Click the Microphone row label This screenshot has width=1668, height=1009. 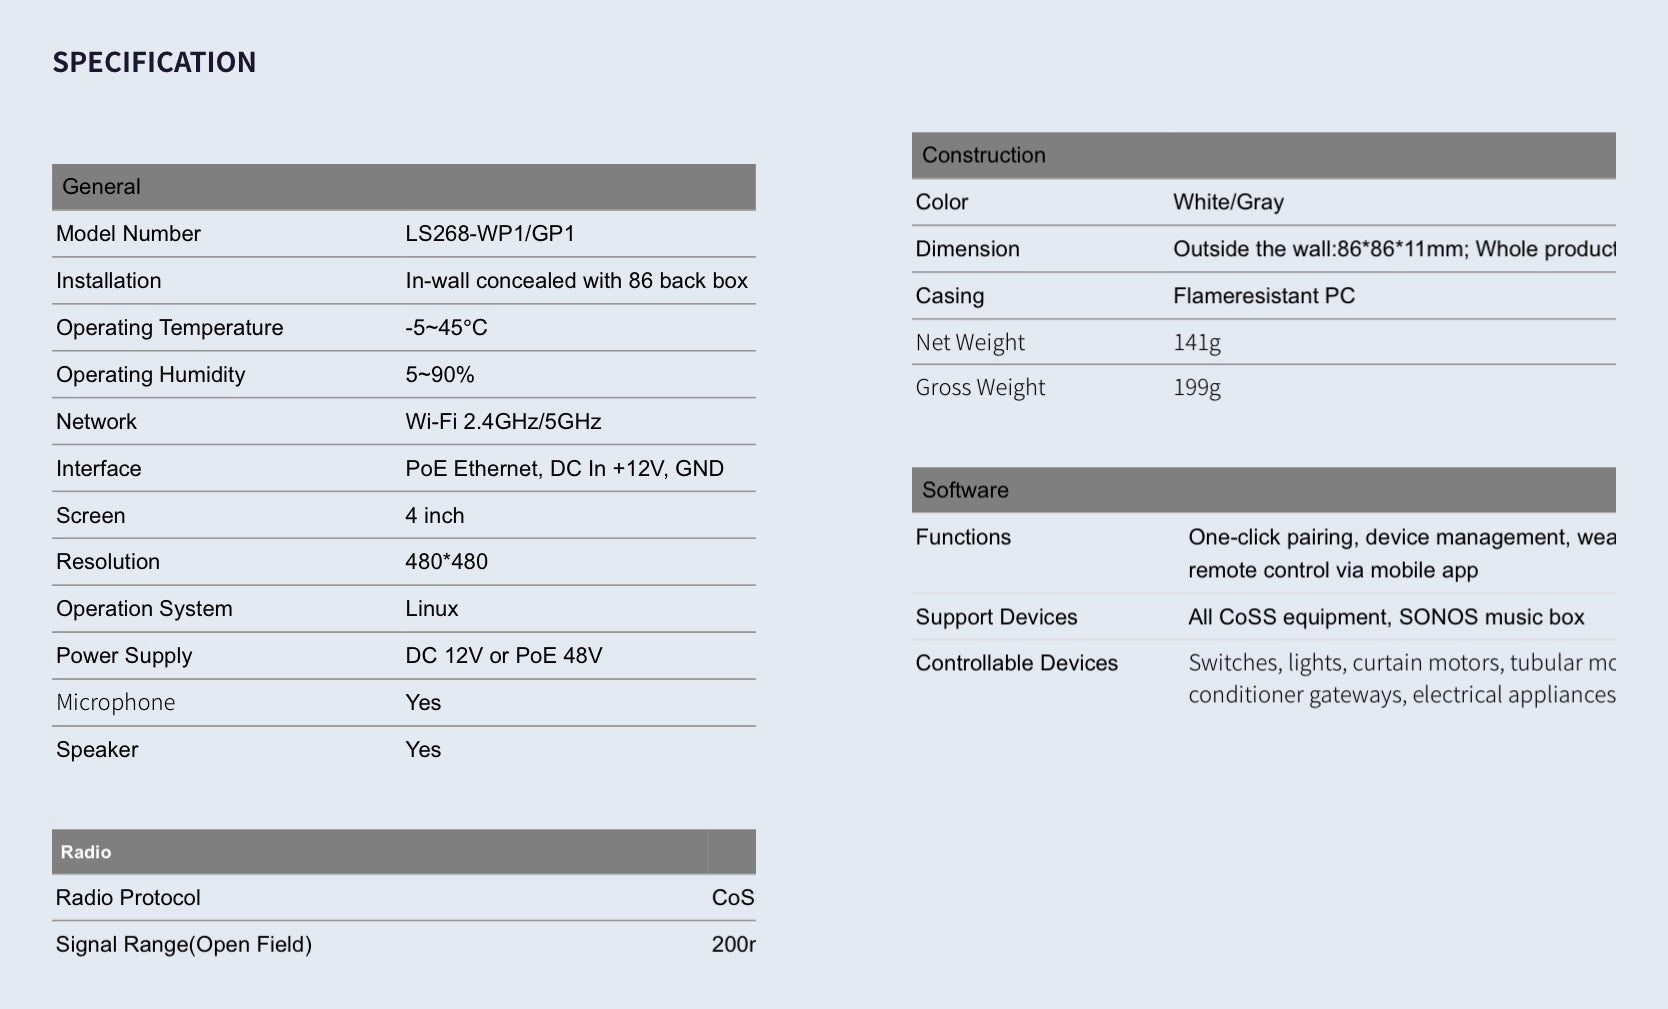(x=115, y=703)
